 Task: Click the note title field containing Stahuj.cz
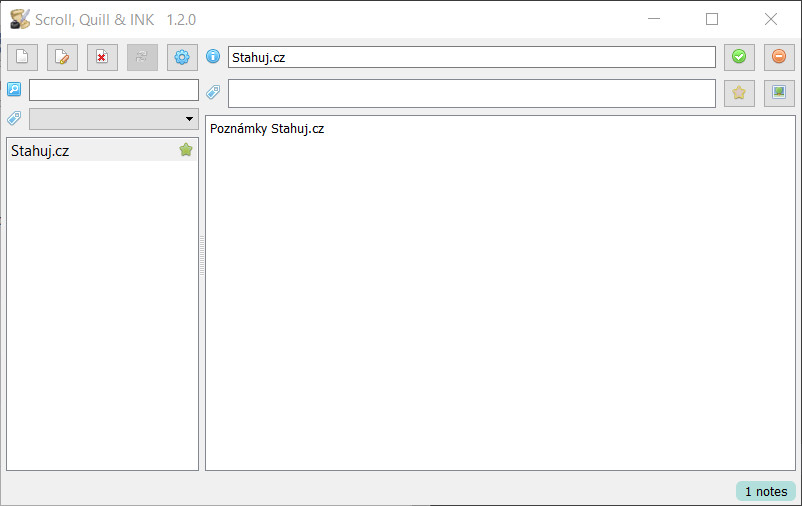472,57
